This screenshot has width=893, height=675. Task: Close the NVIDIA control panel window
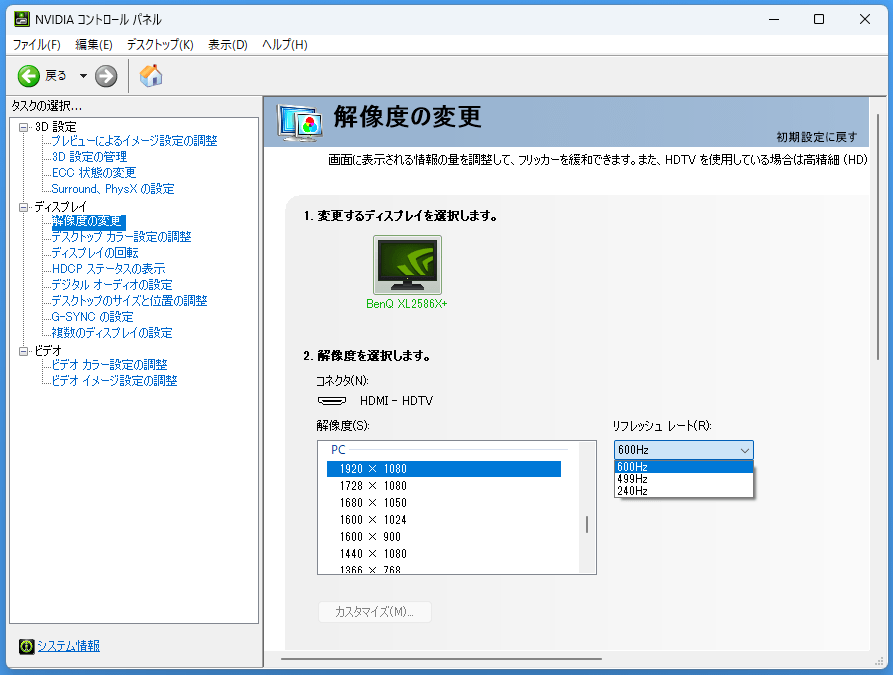(865, 19)
